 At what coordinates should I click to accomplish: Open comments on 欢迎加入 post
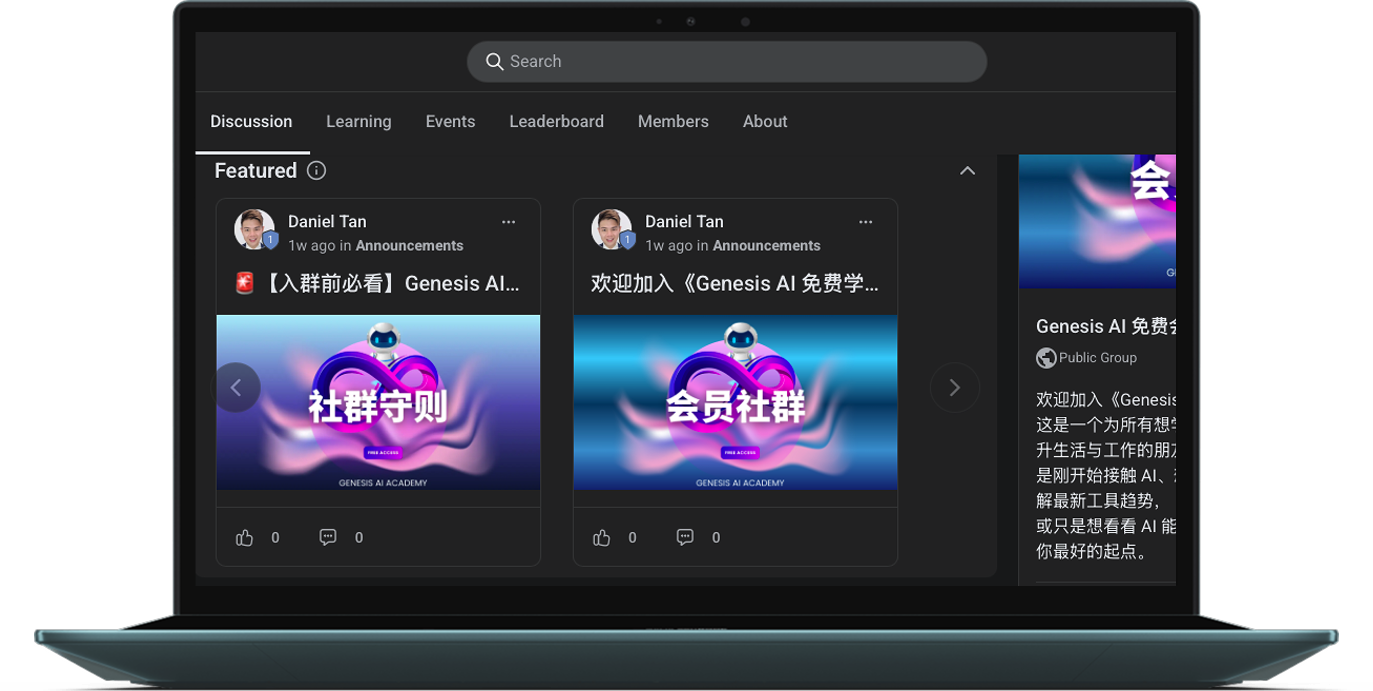[x=685, y=538]
